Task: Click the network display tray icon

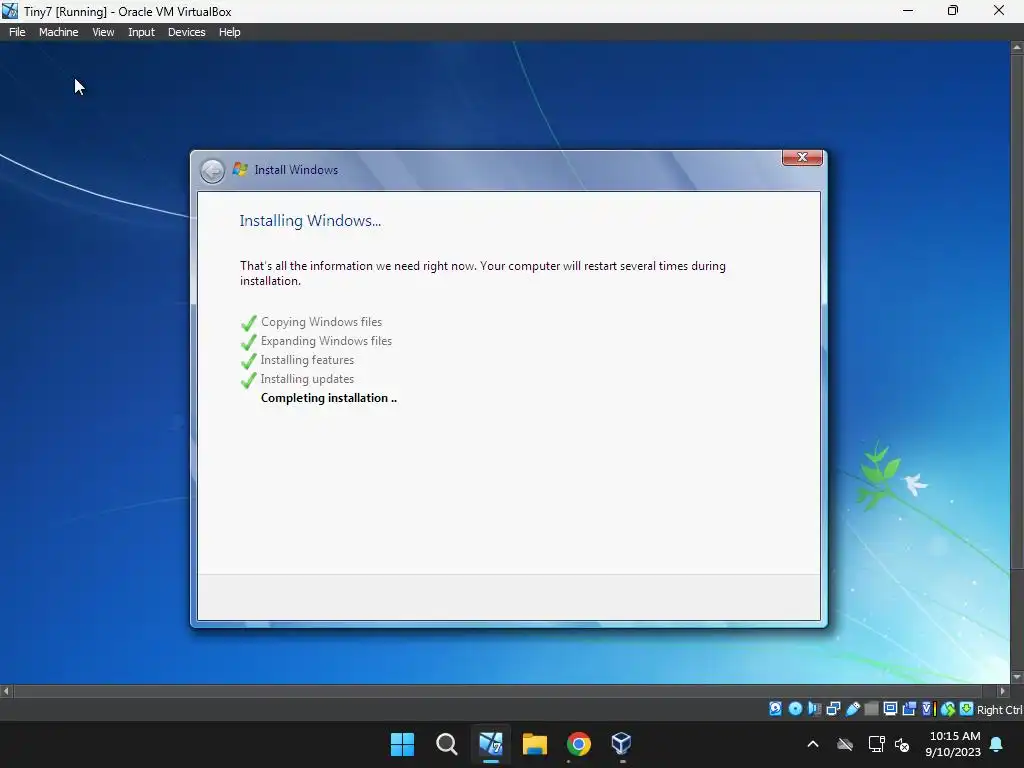Action: pos(876,744)
